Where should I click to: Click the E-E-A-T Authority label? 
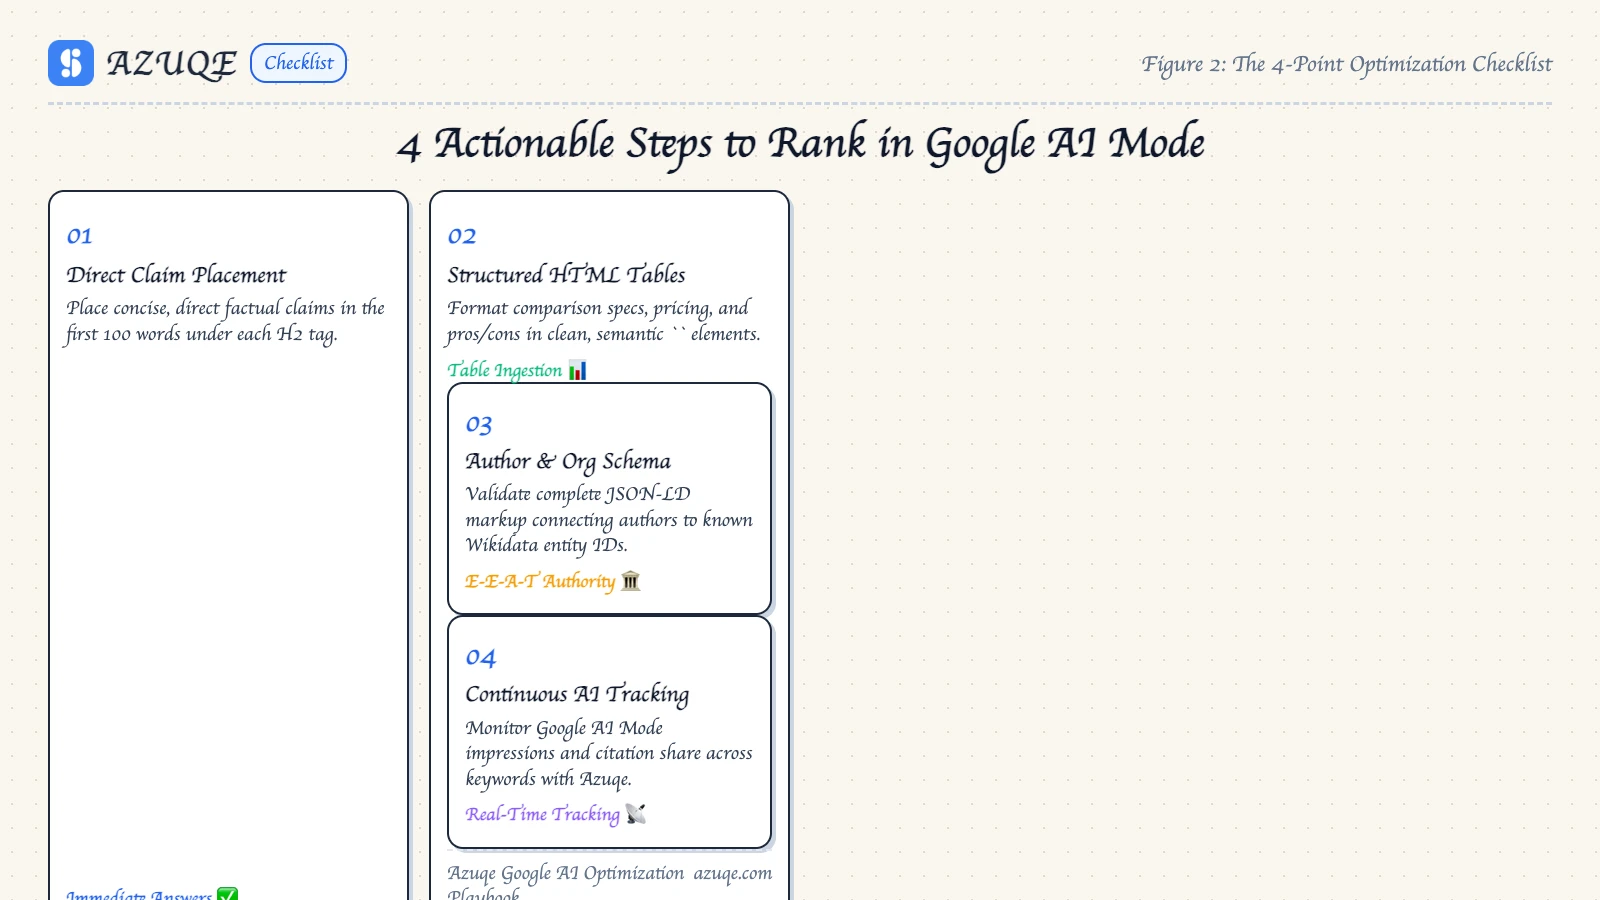tap(540, 581)
